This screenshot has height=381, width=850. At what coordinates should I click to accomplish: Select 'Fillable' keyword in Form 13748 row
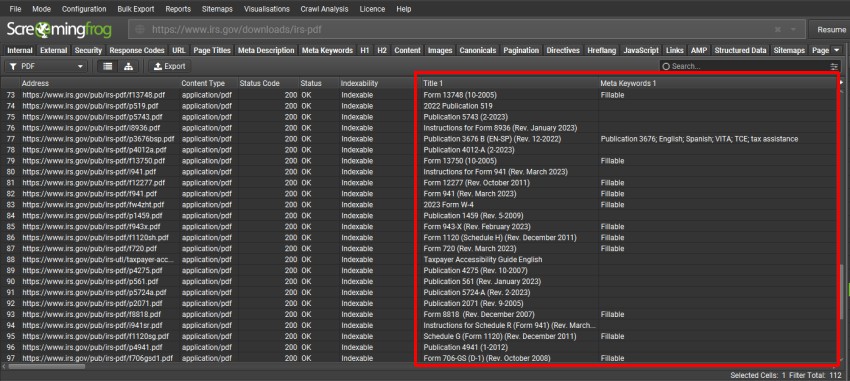(x=612, y=95)
